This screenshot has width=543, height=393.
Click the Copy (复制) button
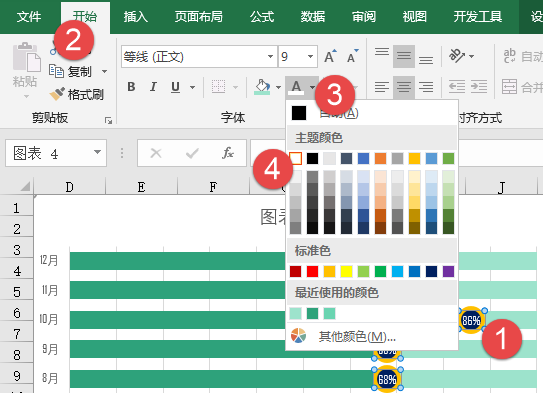click(71, 72)
